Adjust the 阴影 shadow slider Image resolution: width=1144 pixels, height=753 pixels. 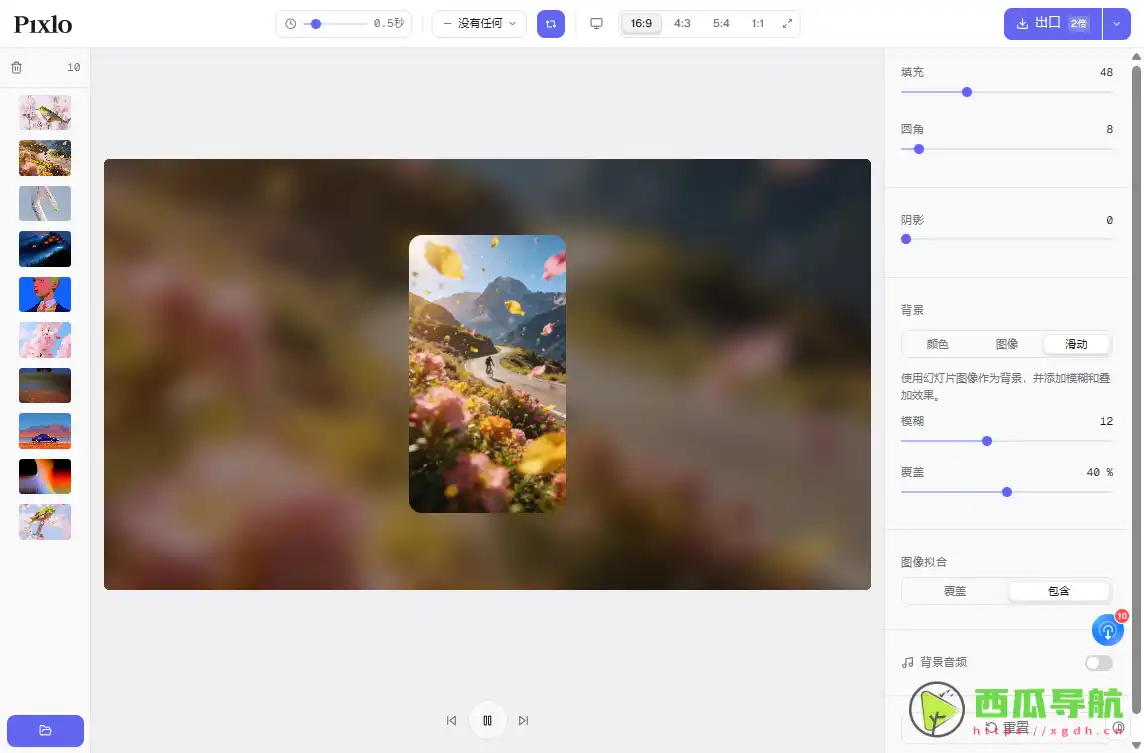[1007, 239]
